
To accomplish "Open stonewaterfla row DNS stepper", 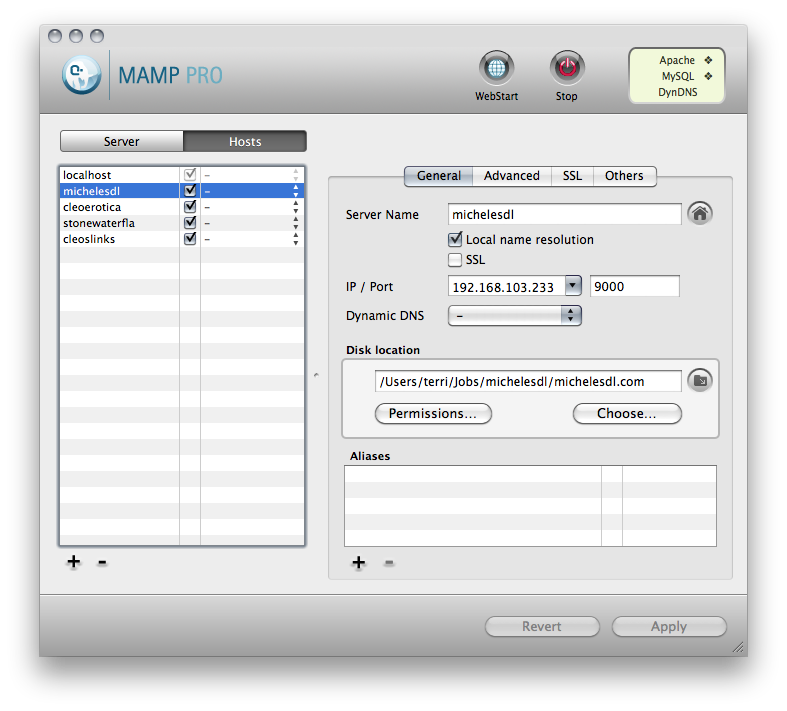I will click(x=295, y=223).
